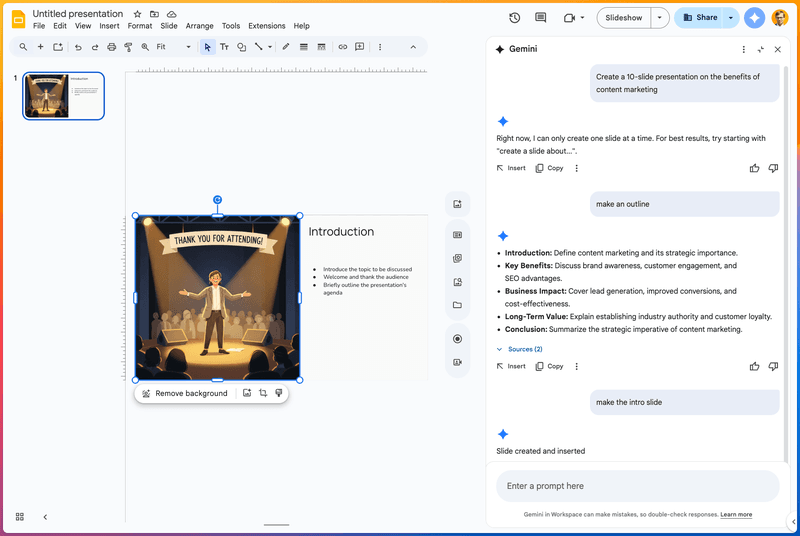
Task: Copy the outline response
Action: (549, 366)
